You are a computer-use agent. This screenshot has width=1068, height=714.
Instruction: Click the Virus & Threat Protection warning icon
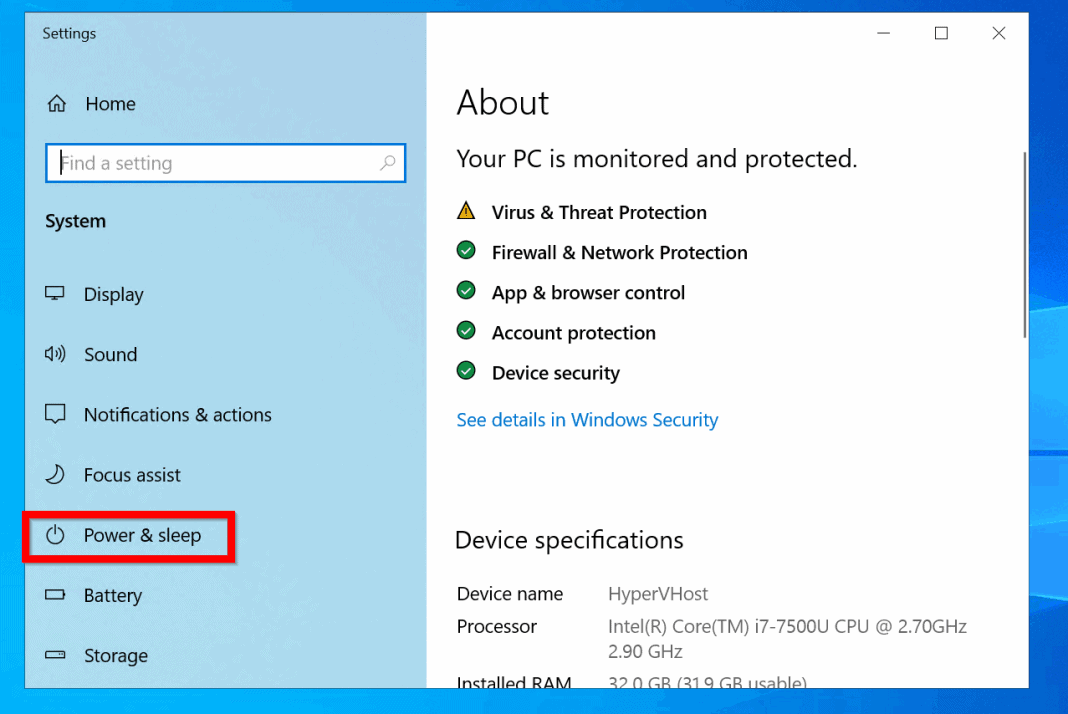point(466,210)
